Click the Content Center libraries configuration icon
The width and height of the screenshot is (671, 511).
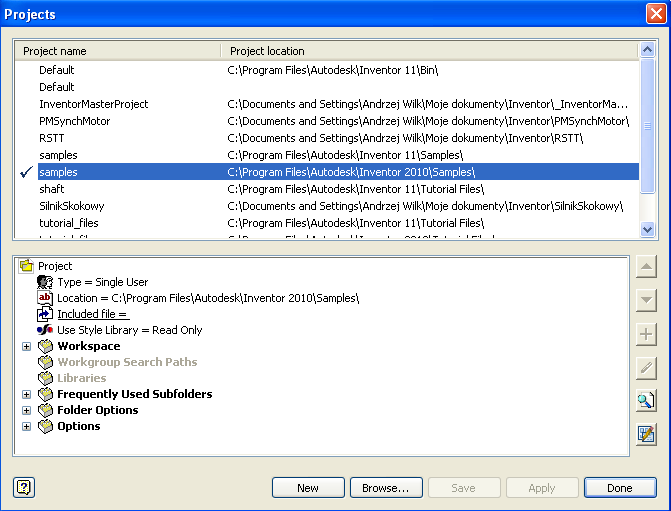pos(646,434)
